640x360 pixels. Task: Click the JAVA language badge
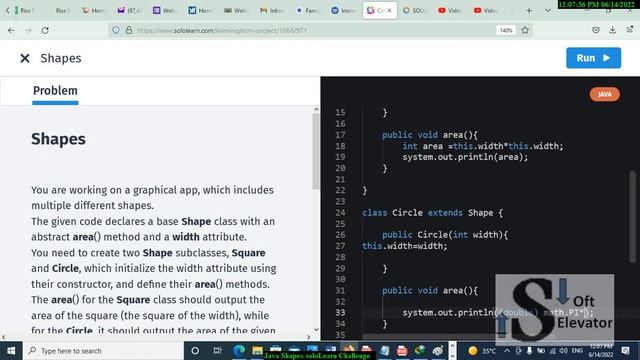coord(604,94)
